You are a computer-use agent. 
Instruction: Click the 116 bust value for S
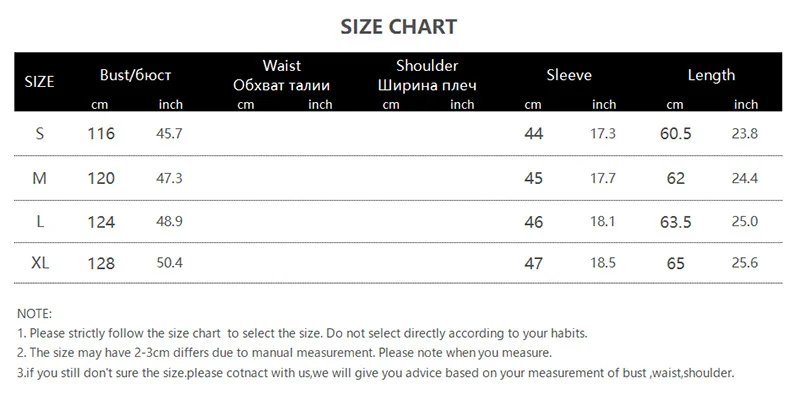[101, 134]
